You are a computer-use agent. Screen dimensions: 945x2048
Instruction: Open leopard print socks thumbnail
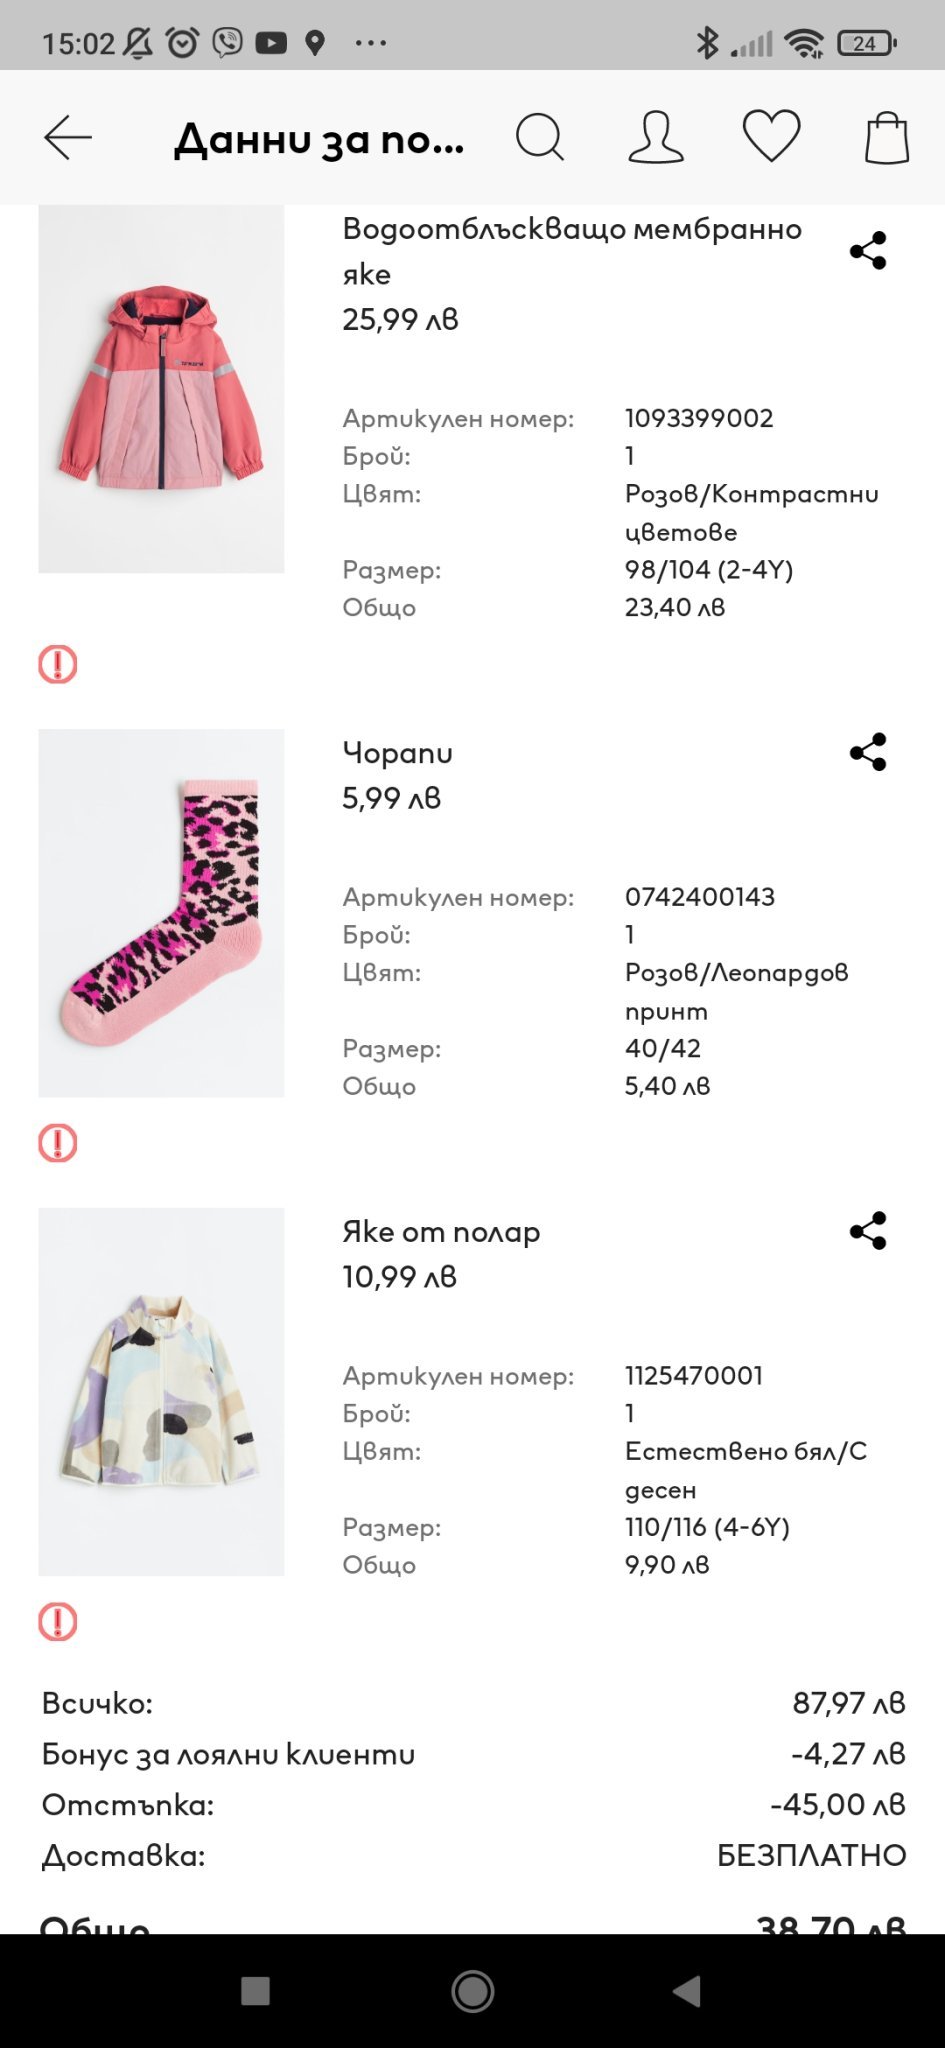point(161,913)
